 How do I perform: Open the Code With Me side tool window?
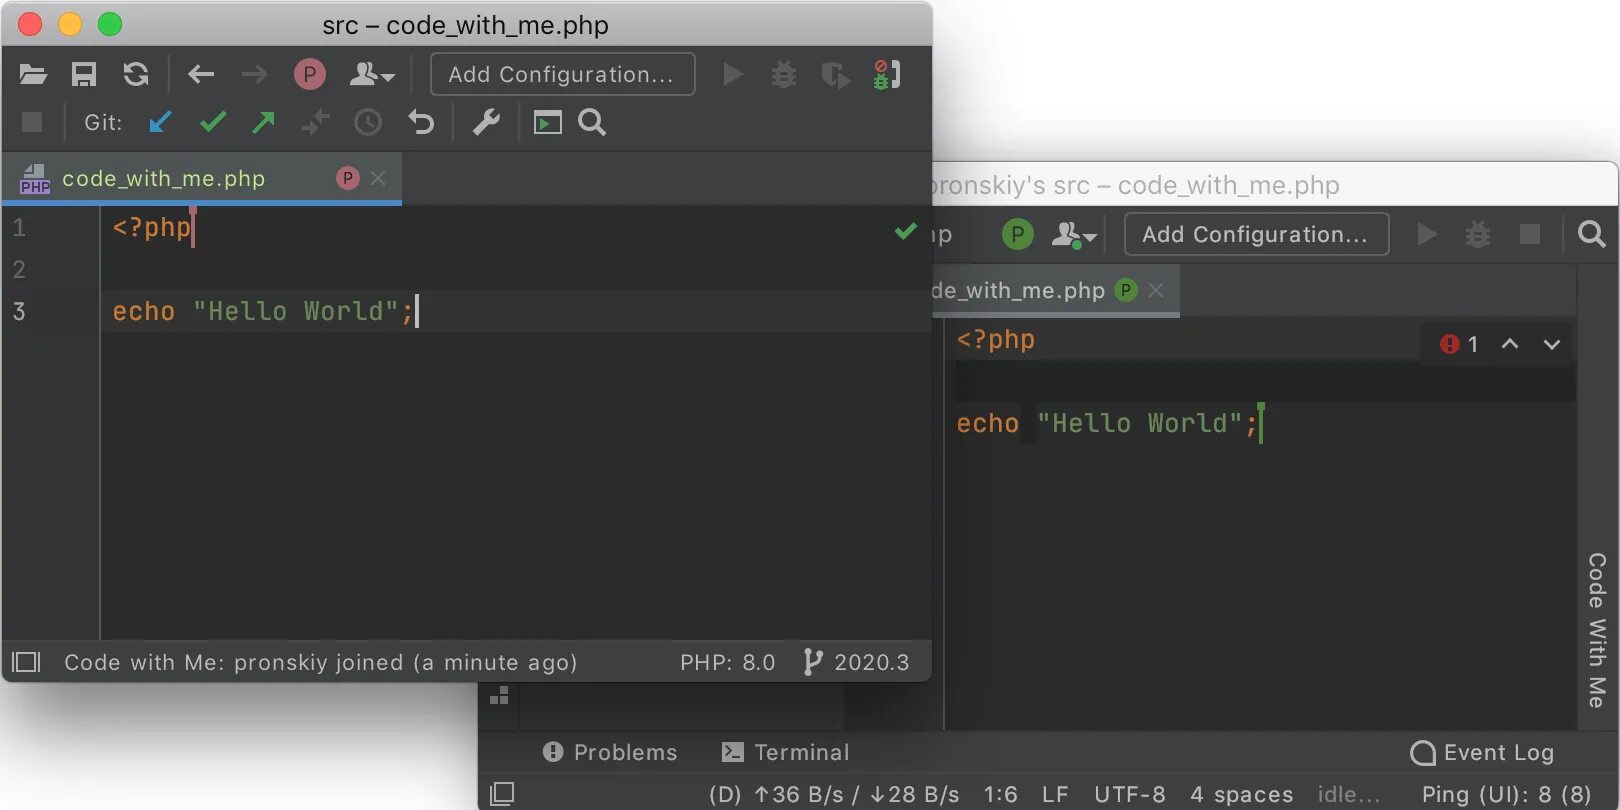pos(1597,630)
